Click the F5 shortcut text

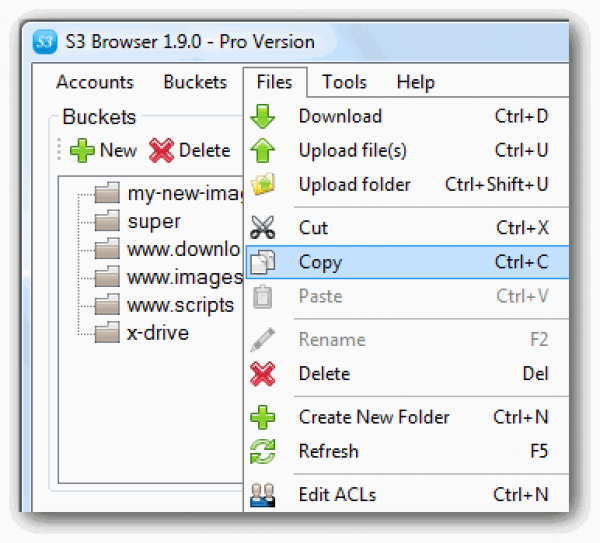539,451
